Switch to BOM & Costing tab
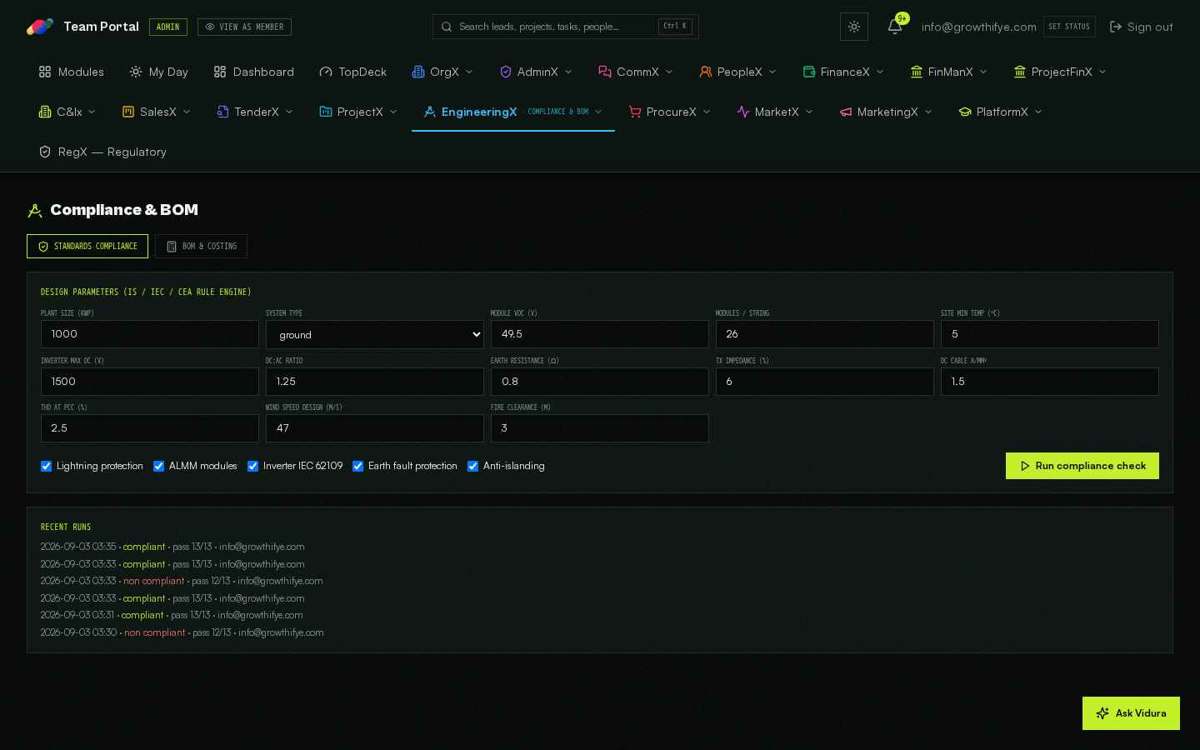The height and width of the screenshot is (750, 1200). point(201,246)
